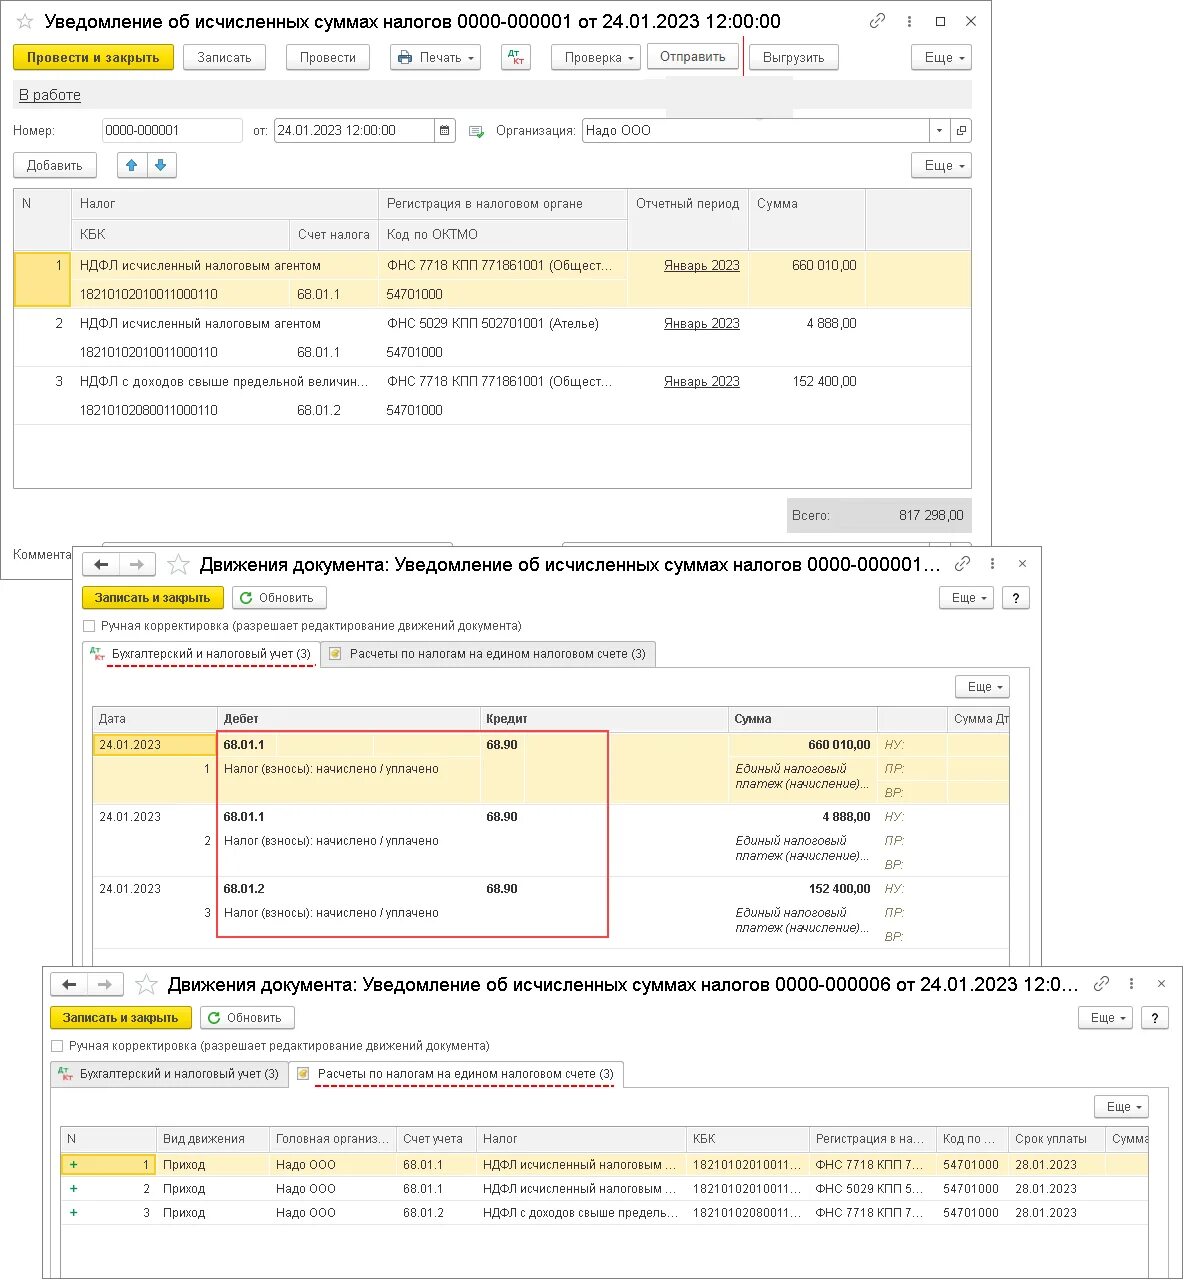Click the Срок уплаты column header
This screenshot has width=1189, height=1285.
(x=1057, y=1139)
